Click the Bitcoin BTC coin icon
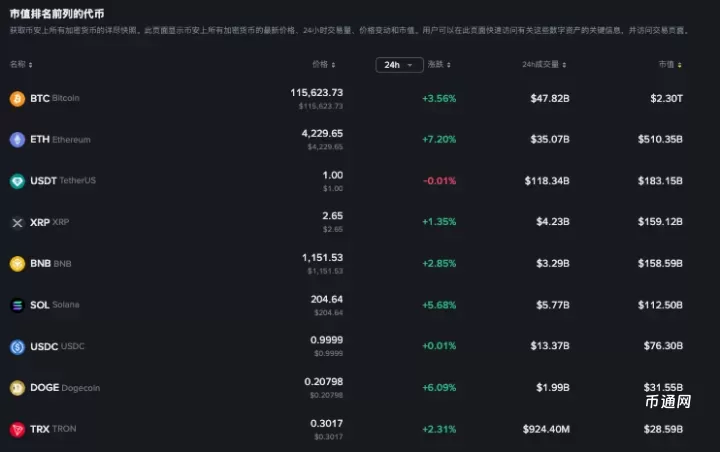 pos(17,99)
